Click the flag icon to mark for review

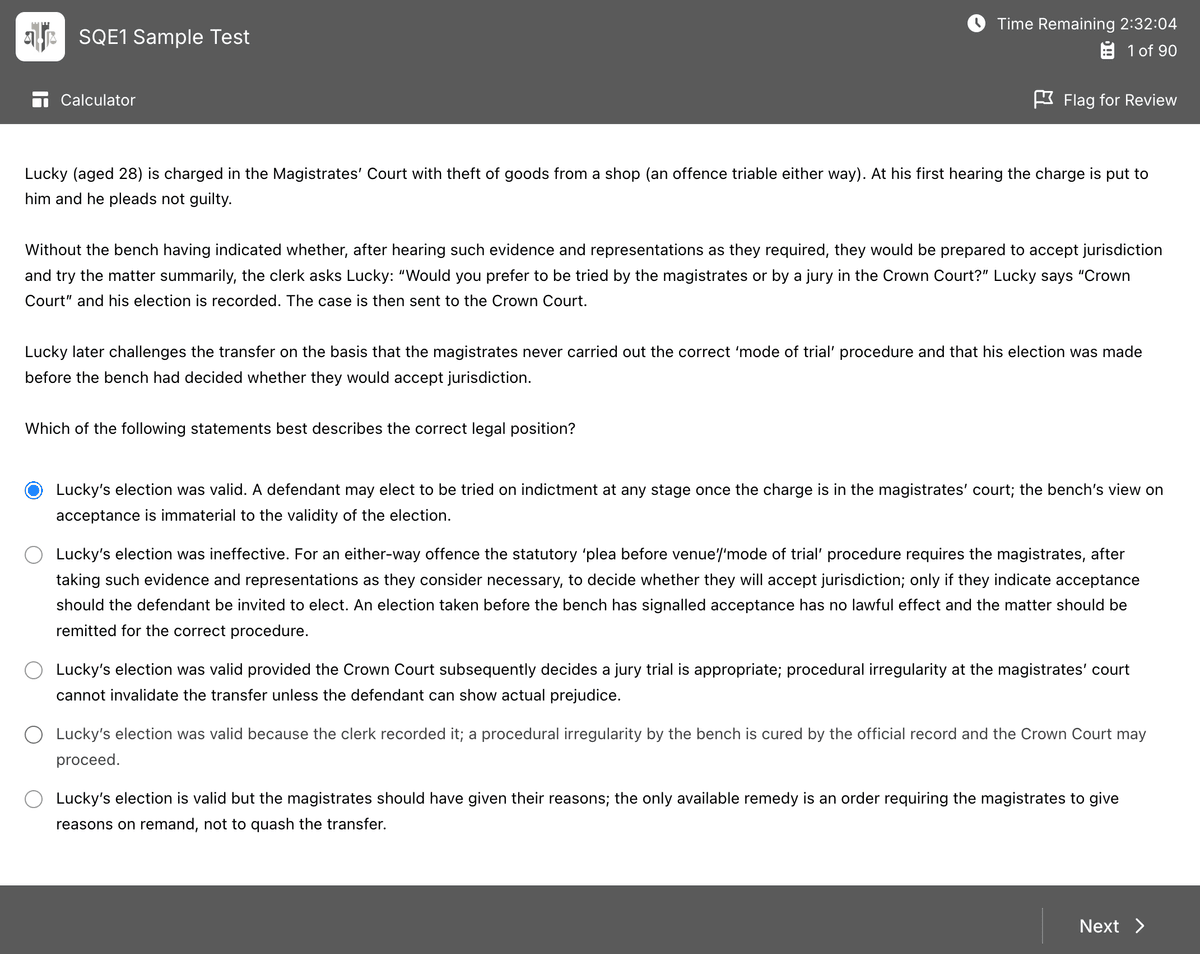[x=1042, y=99]
